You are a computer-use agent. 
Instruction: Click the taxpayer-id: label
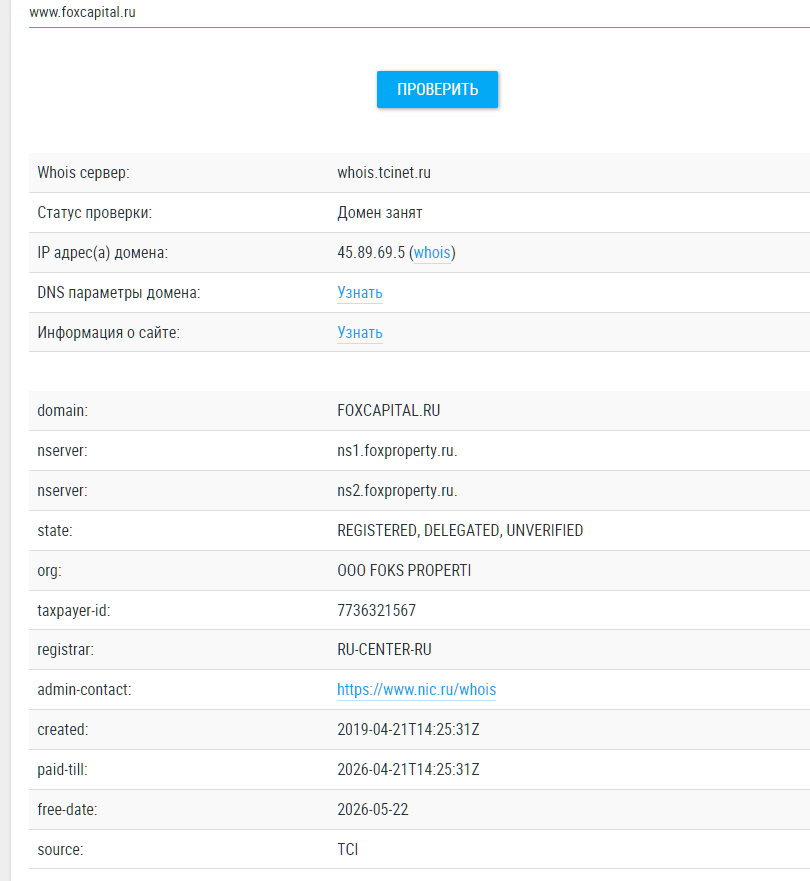click(74, 610)
